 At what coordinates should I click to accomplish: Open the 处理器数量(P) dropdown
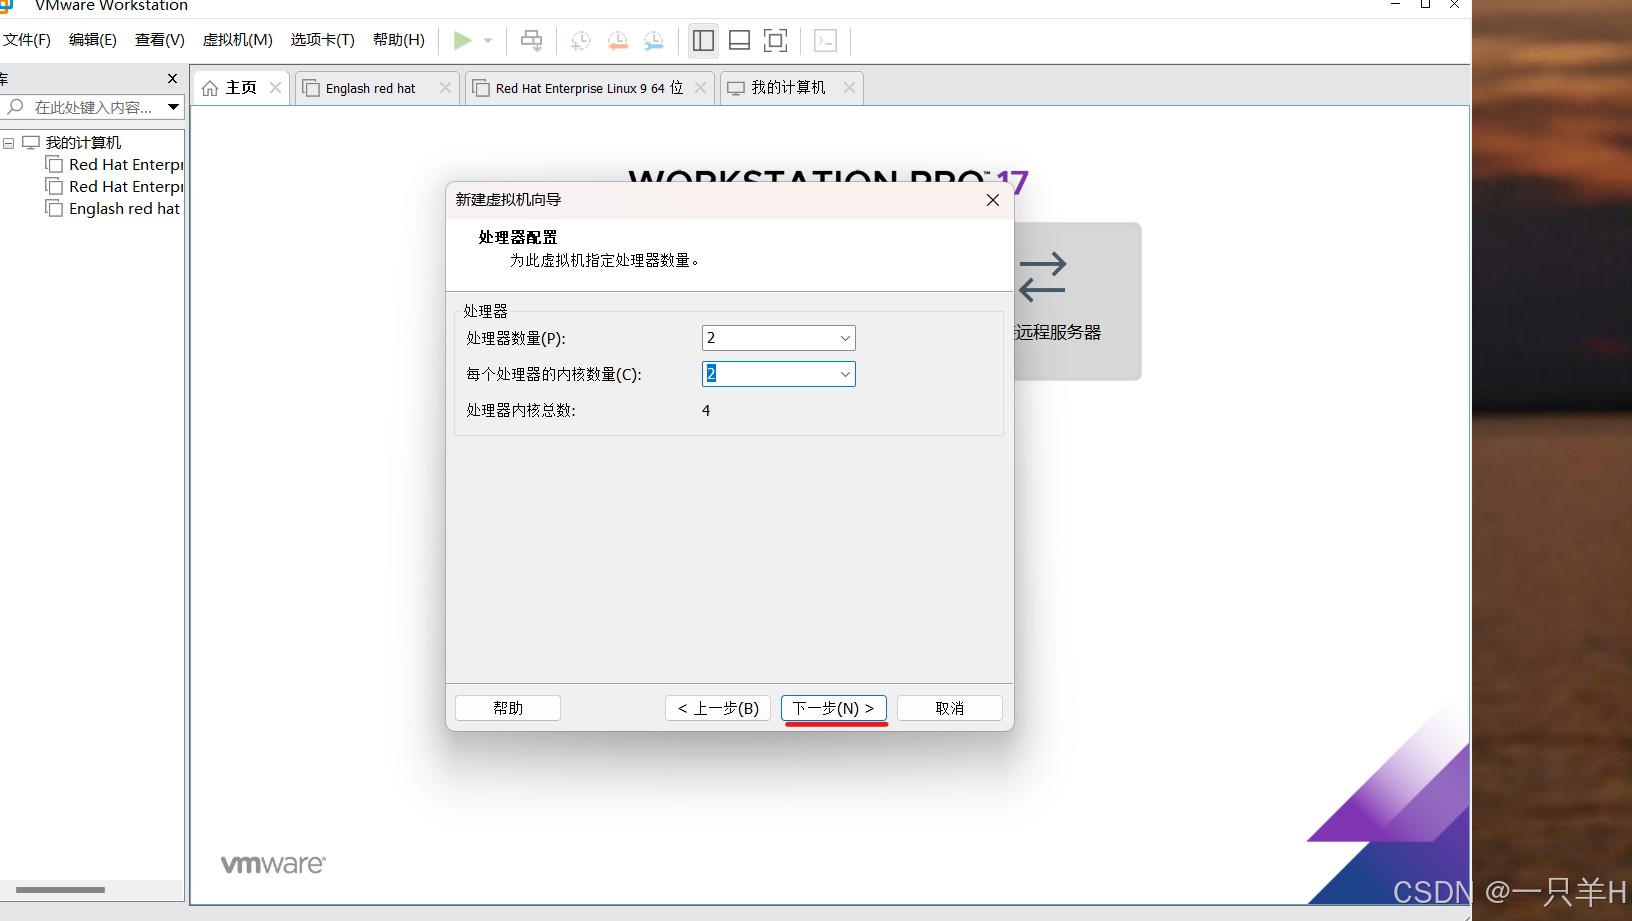779,338
